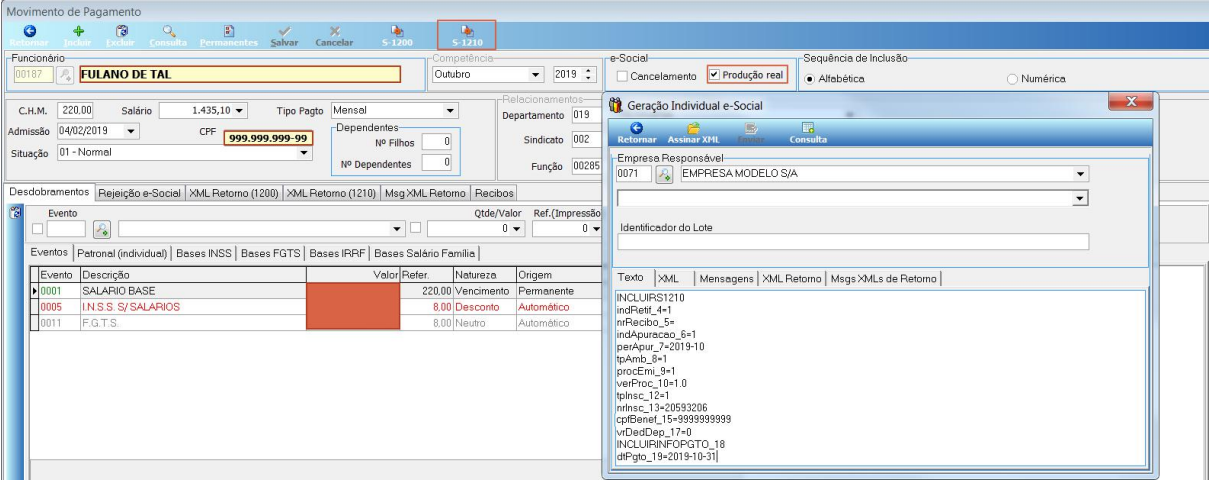This screenshot has width=1211, height=480.
Task: Click the grid icon left of Desdobramentos panel
Action: [14, 212]
